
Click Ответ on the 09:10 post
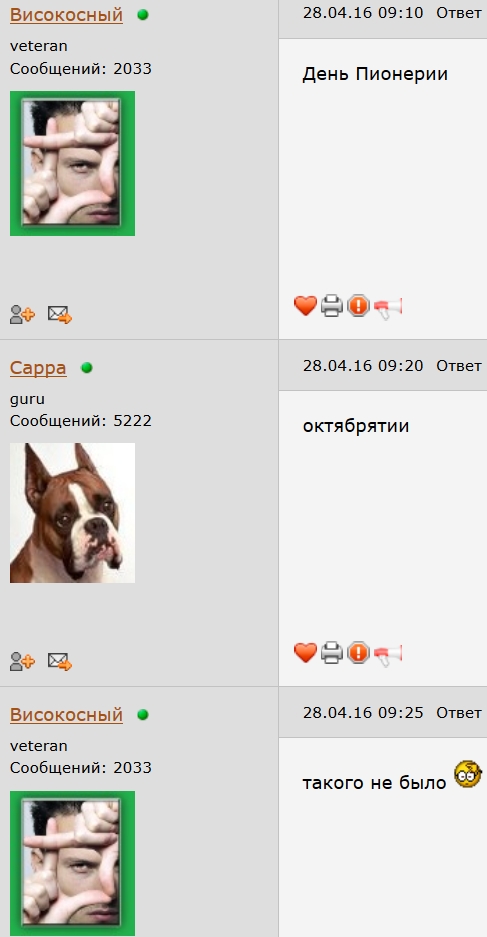click(x=458, y=13)
